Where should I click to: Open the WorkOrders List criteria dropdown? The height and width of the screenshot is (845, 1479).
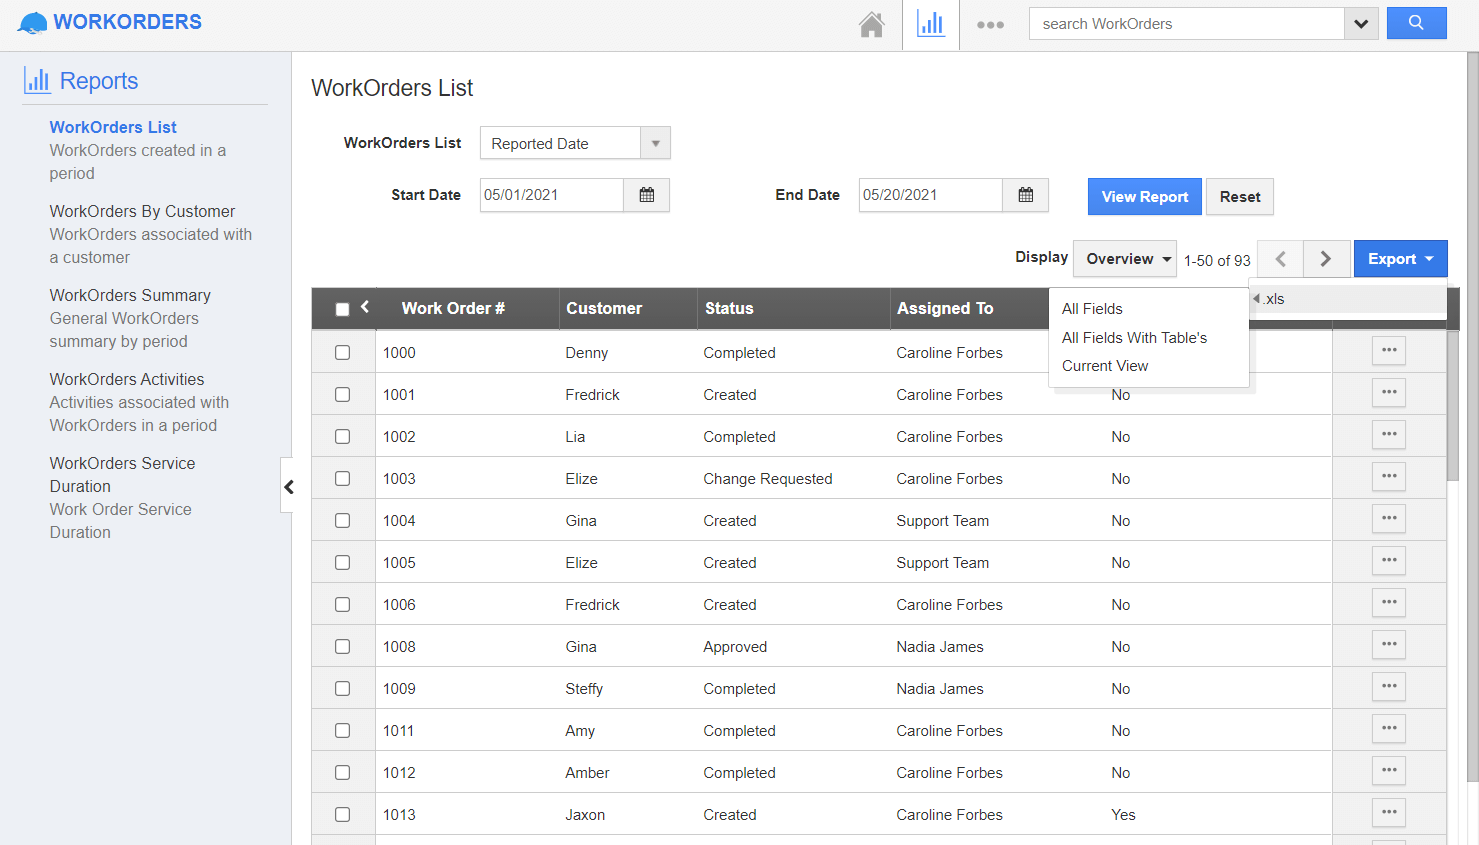point(655,143)
